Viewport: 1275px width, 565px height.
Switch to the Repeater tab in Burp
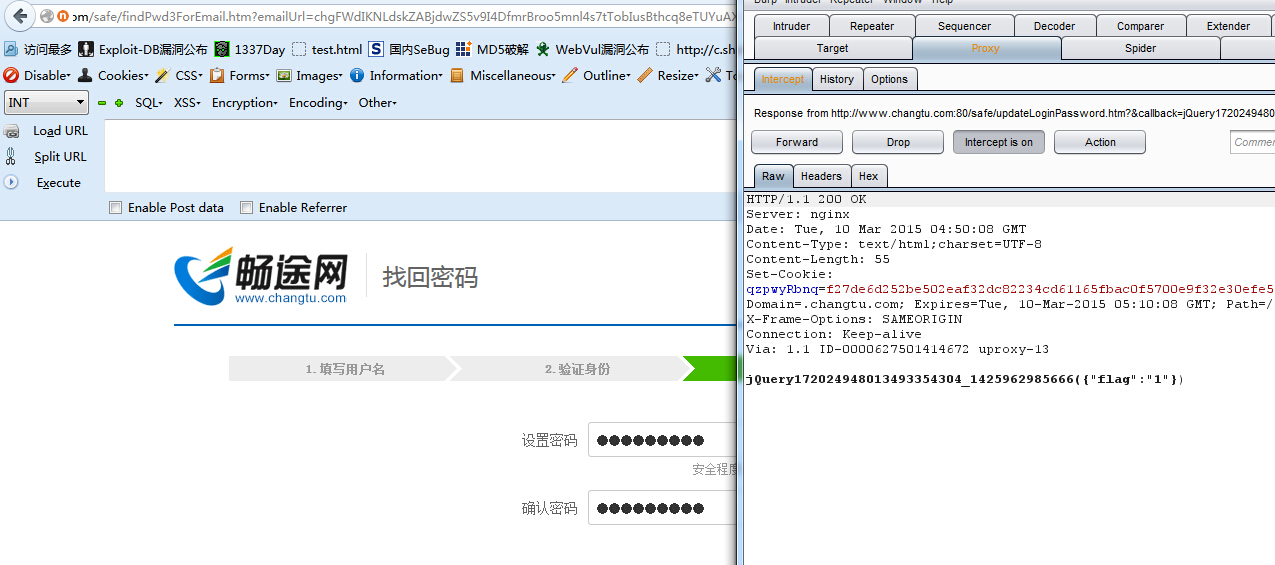coord(873,26)
